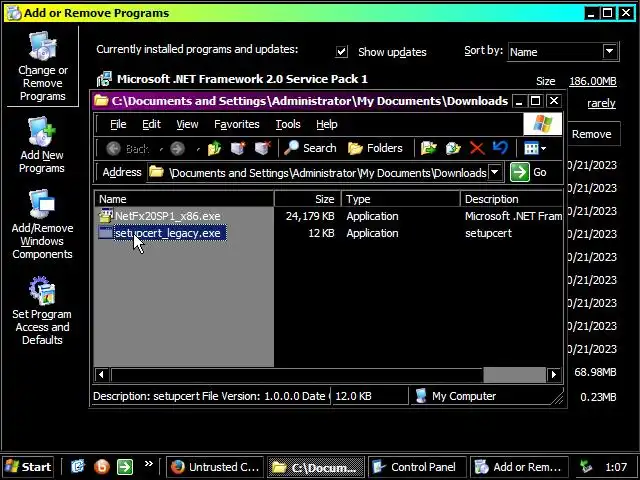
Task: Click the horizontal scrollbar right arrow
Action: pyautogui.click(x=554, y=374)
